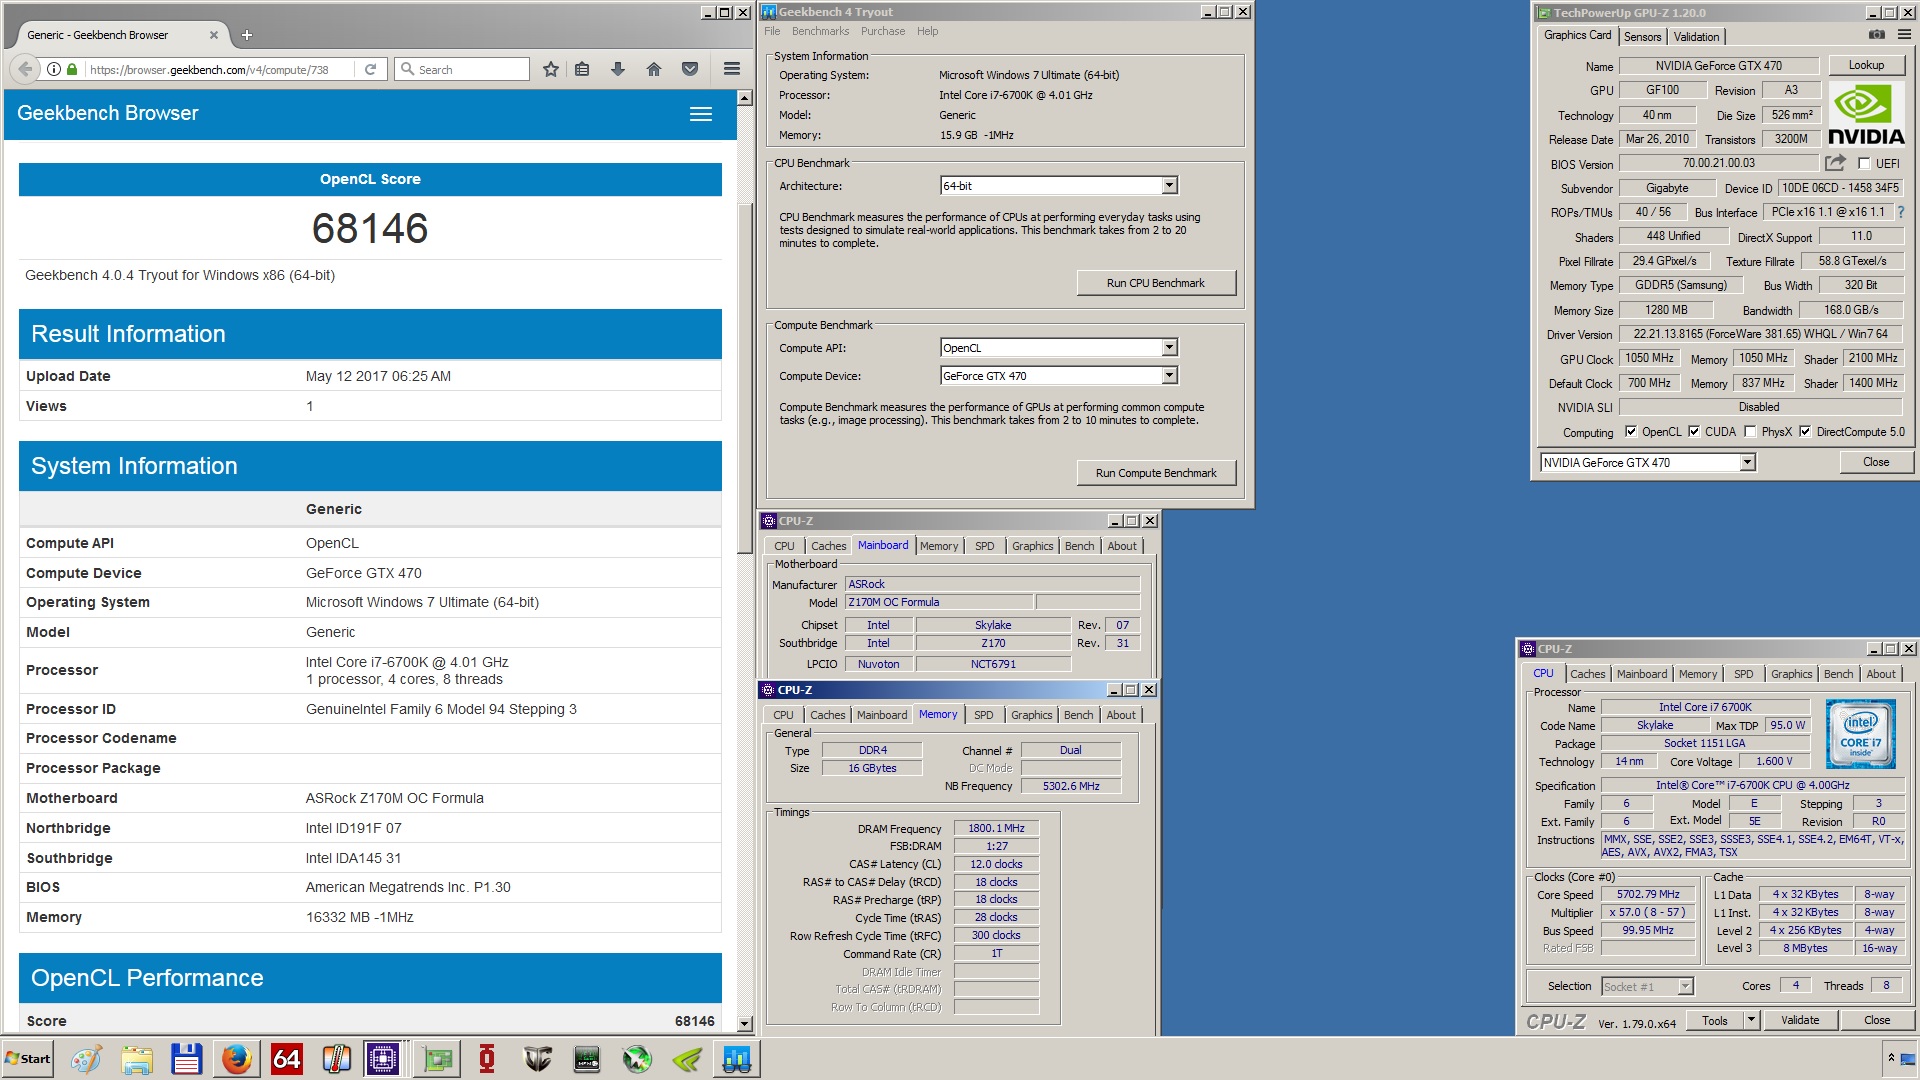Viewport: 1920px width, 1080px height.
Task: Switch to the Sensors tab in GPU-Z
Action: (x=1642, y=37)
